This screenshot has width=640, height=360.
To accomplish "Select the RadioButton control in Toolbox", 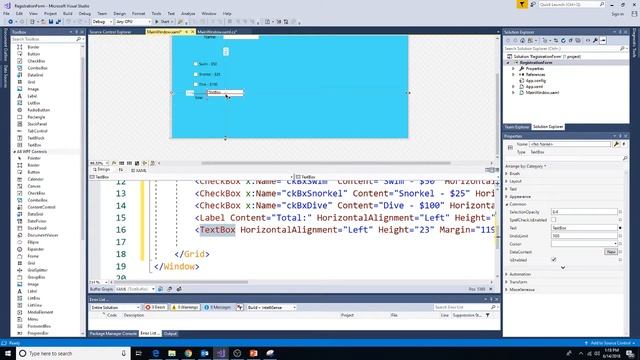I will [38, 110].
